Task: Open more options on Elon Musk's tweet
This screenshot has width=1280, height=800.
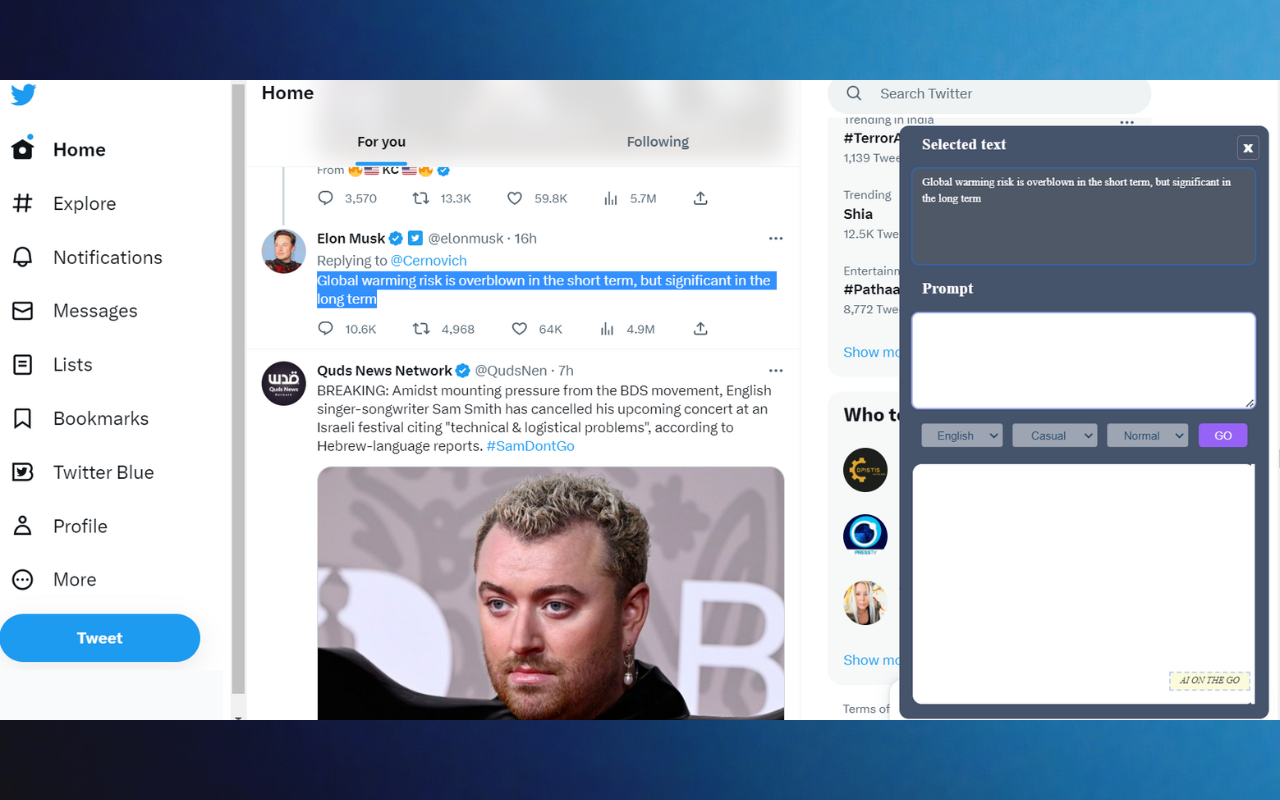Action: [776, 238]
